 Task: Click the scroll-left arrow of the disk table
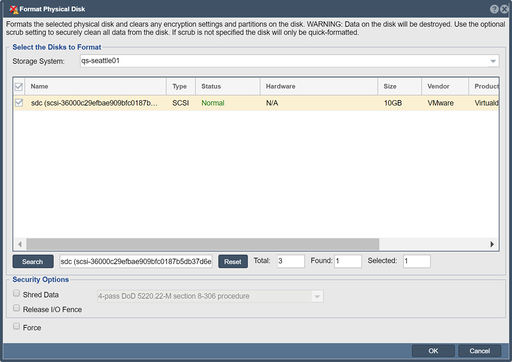pyautogui.click(x=20, y=244)
